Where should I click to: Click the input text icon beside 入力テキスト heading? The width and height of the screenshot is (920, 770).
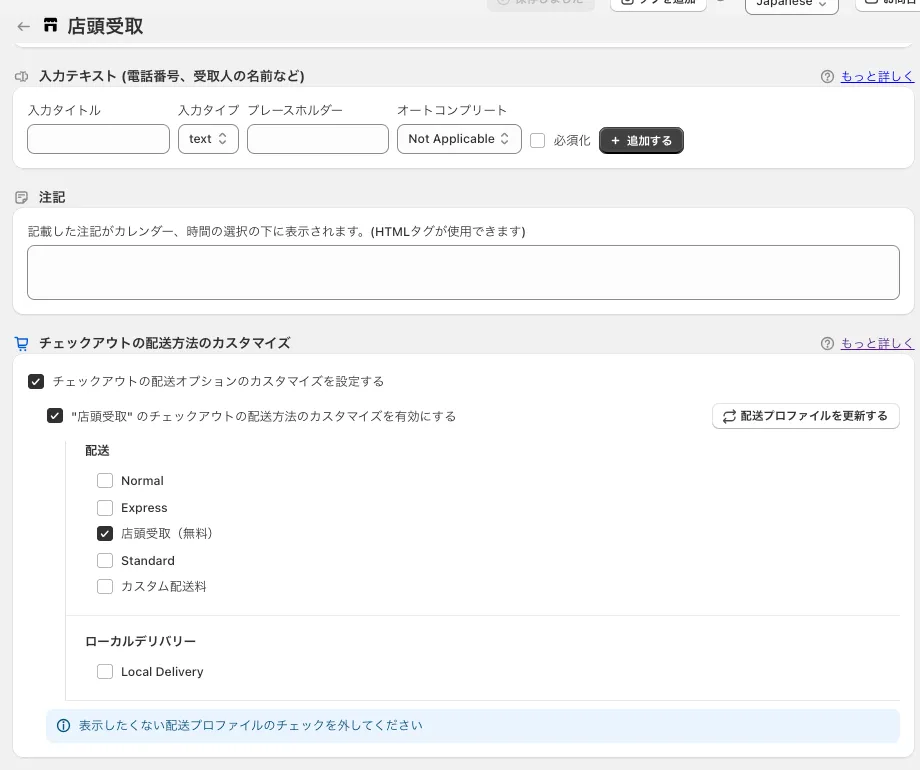[x=22, y=76]
